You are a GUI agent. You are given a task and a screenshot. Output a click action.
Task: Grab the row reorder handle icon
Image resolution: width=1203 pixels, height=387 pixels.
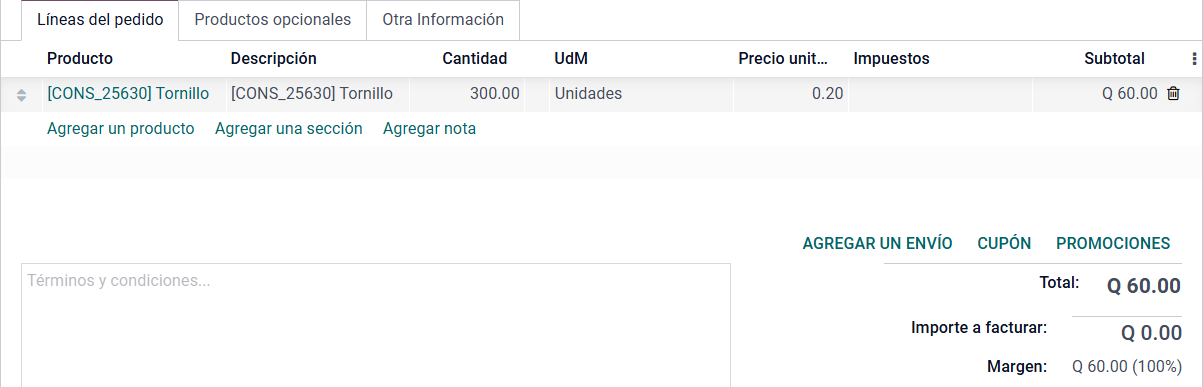(x=21, y=95)
